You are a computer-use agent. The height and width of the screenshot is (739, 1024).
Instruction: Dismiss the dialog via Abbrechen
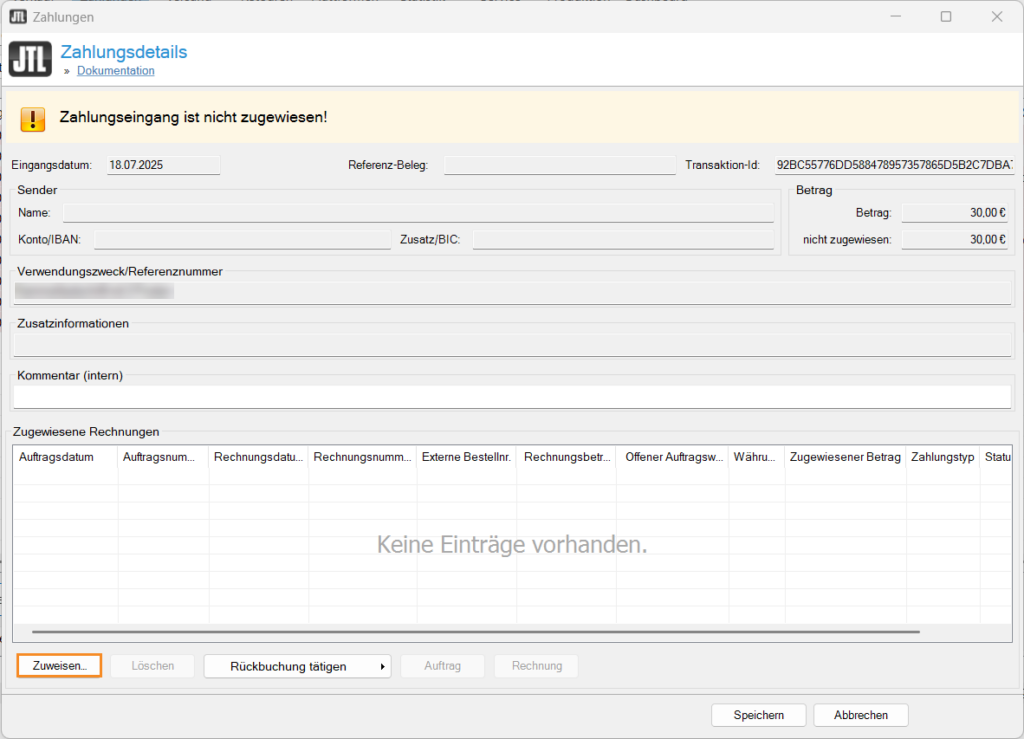[x=860, y=714]
